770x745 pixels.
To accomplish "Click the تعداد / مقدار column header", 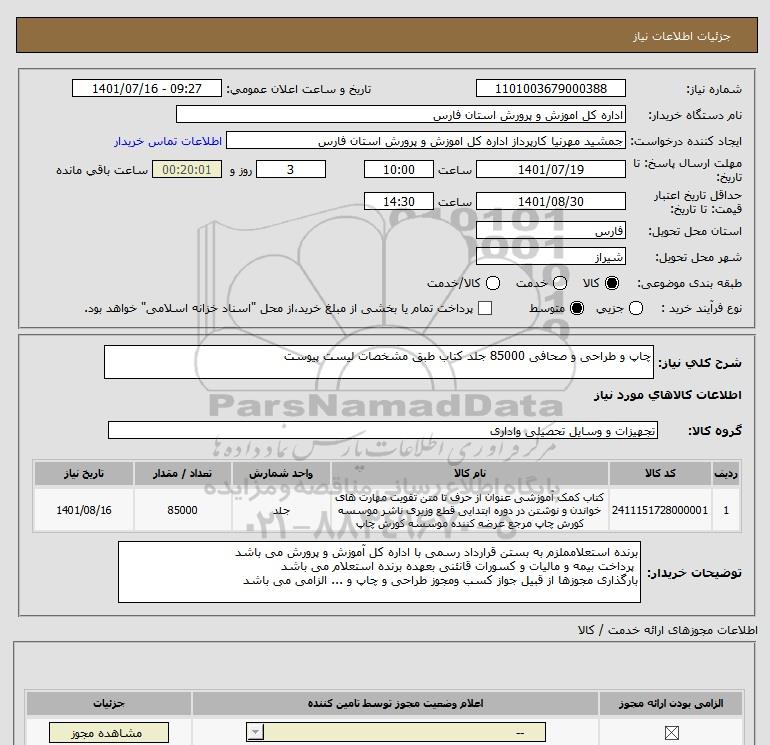I will (182, 473).
